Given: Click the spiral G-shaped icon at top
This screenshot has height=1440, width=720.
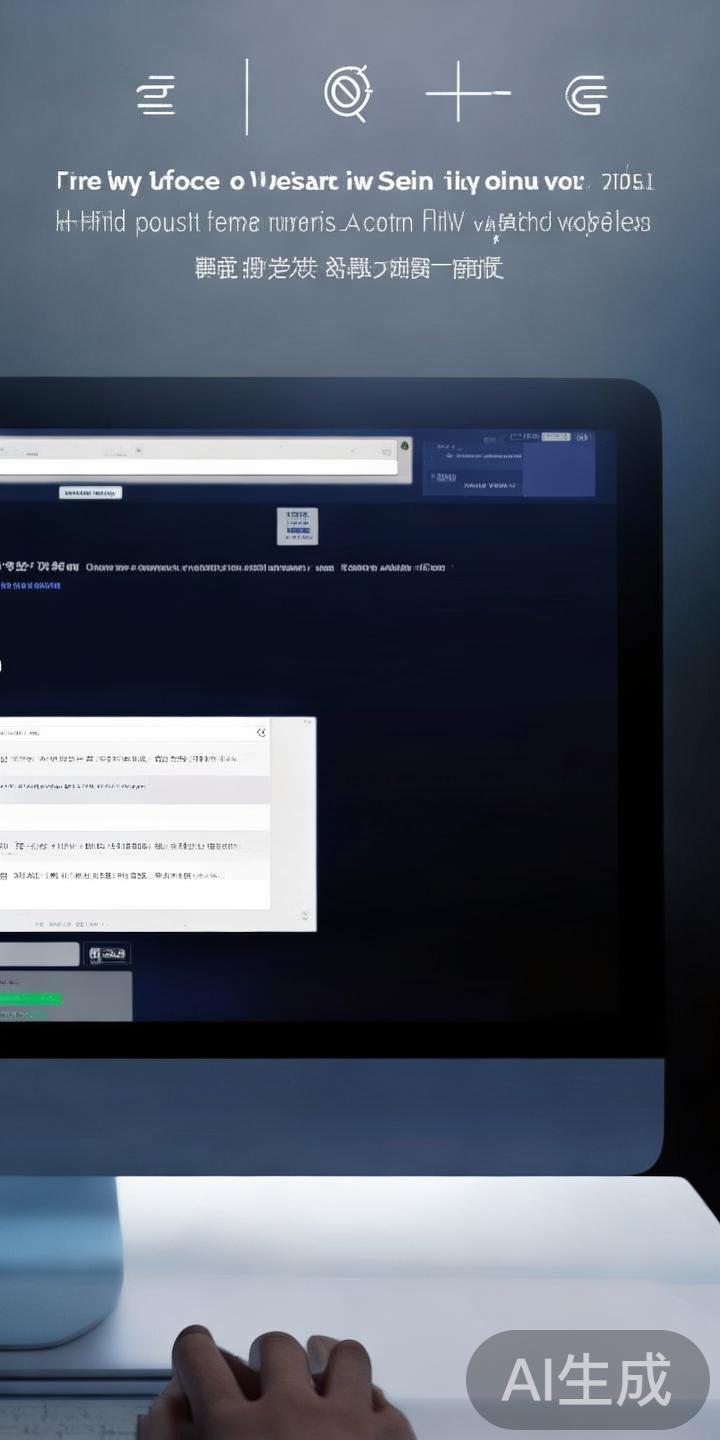Looking at the screenshot, I should 586,97.
